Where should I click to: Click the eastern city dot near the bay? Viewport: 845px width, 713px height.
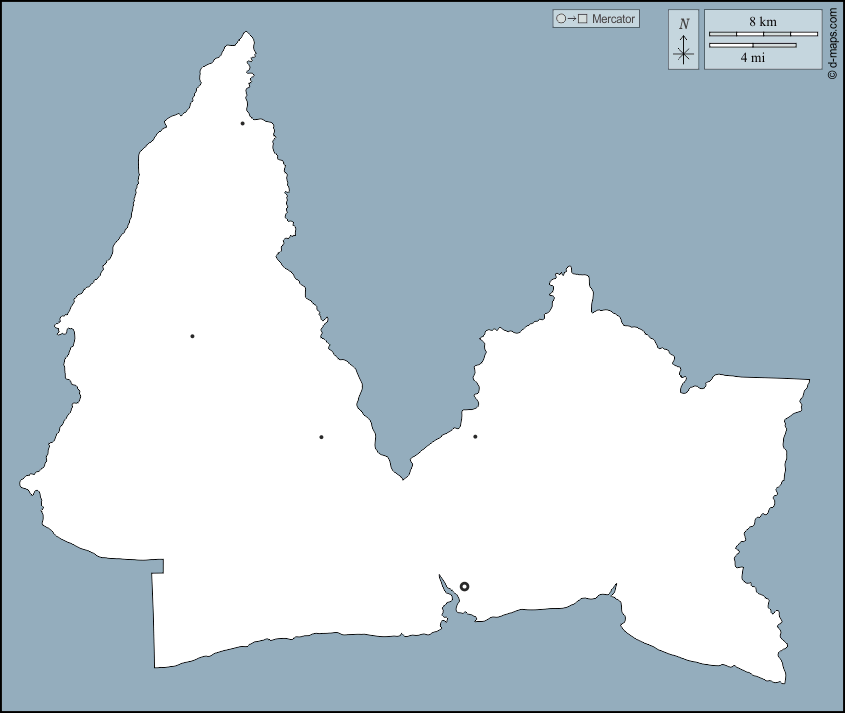(475, 436)
